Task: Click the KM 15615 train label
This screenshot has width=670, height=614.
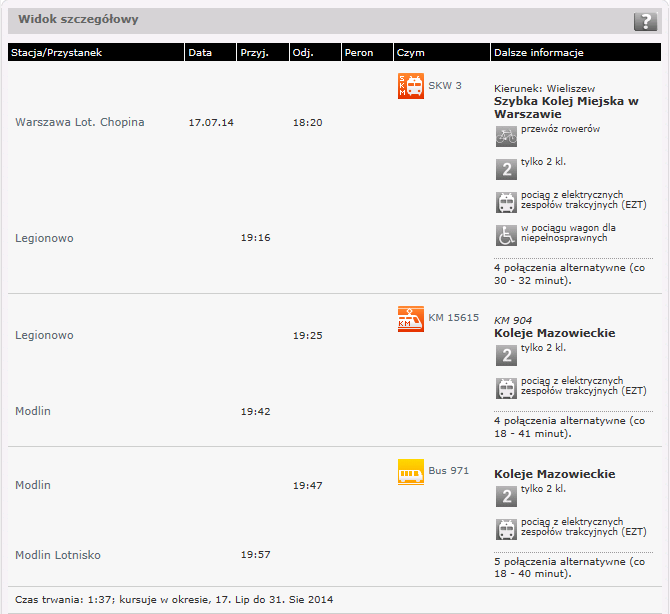Action: [x=454, y=317]
